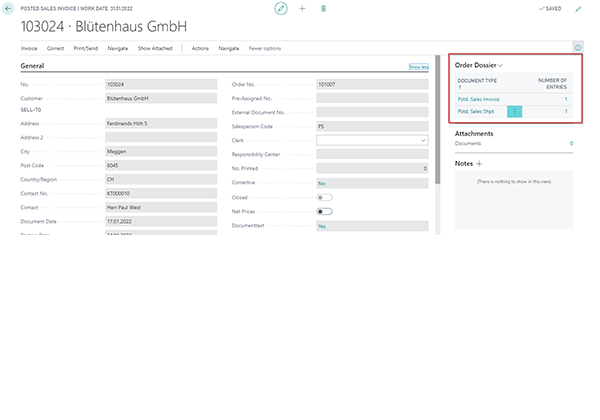Screen dimensions: 600x420
Task: Toggle the Net Prices switch
Action: click(x=325, y=212)
